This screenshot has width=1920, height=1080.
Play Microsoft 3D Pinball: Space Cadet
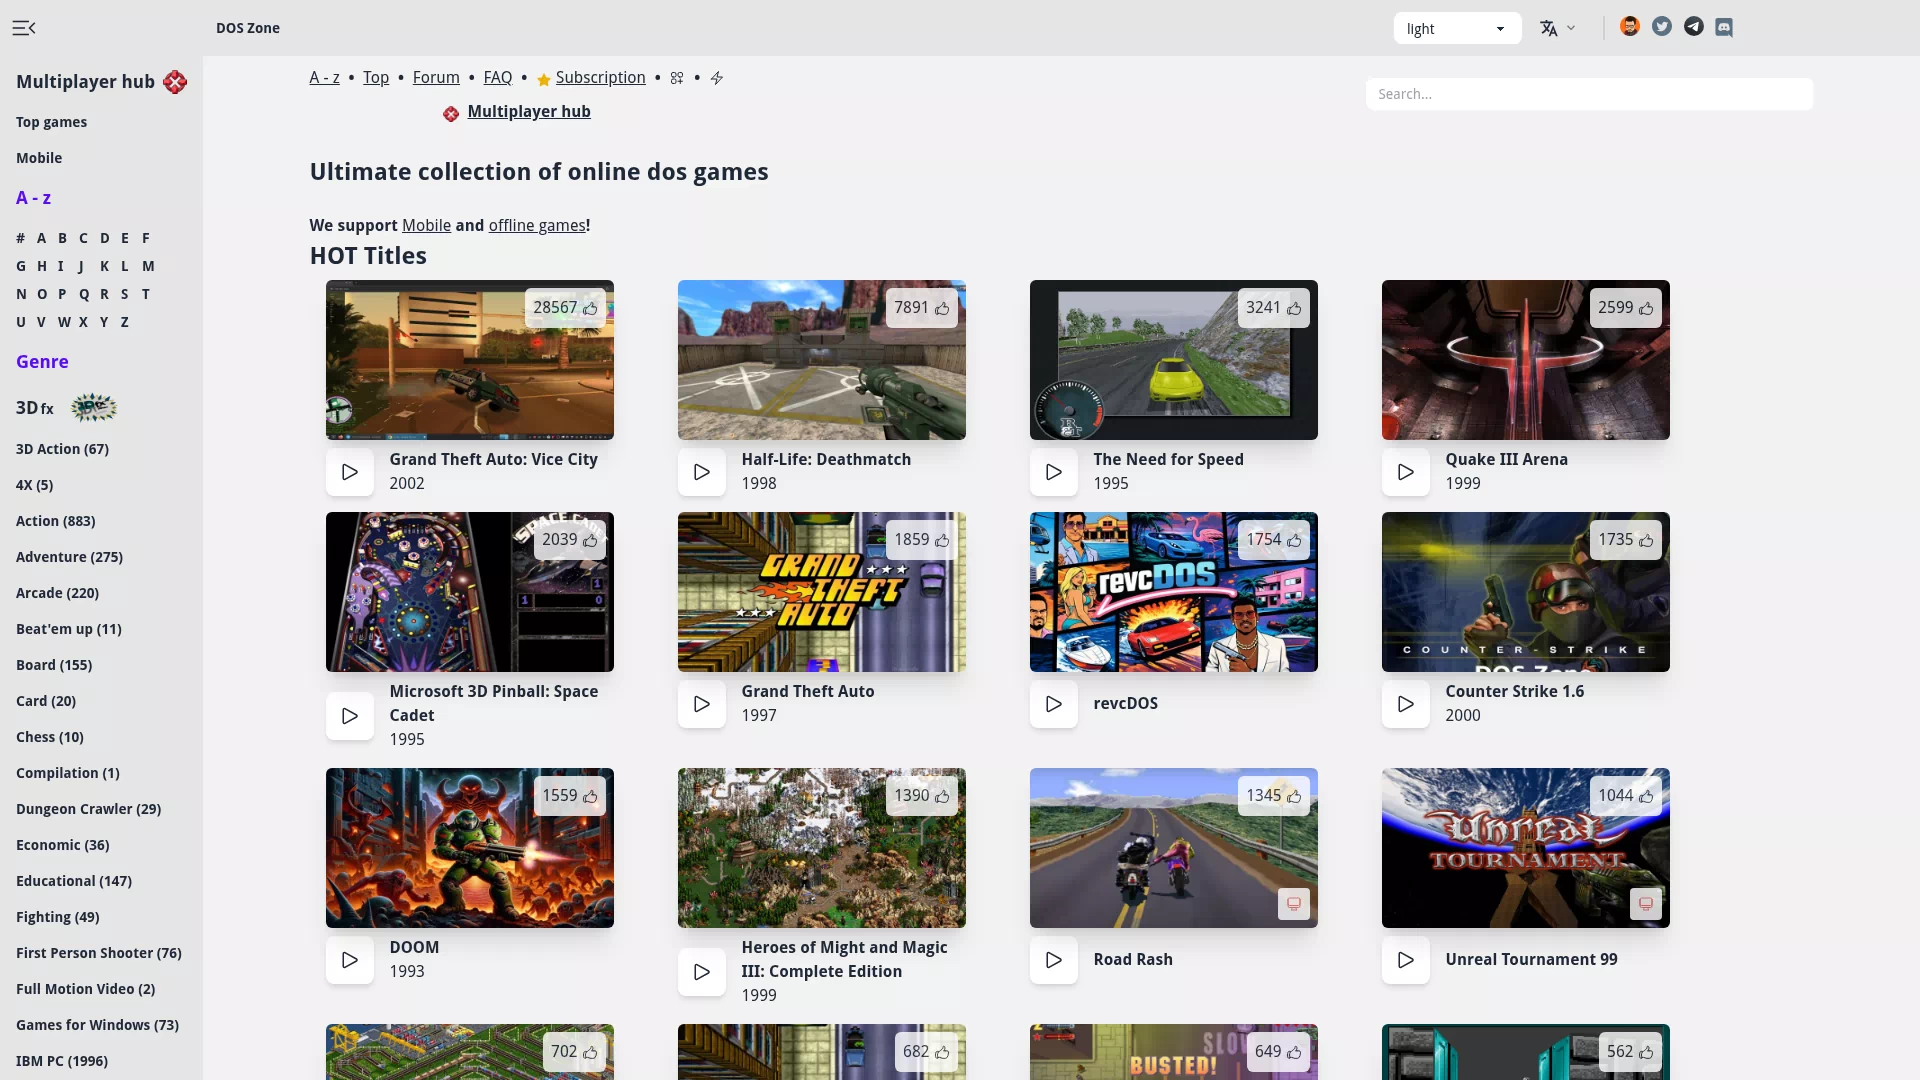point(350,716)
